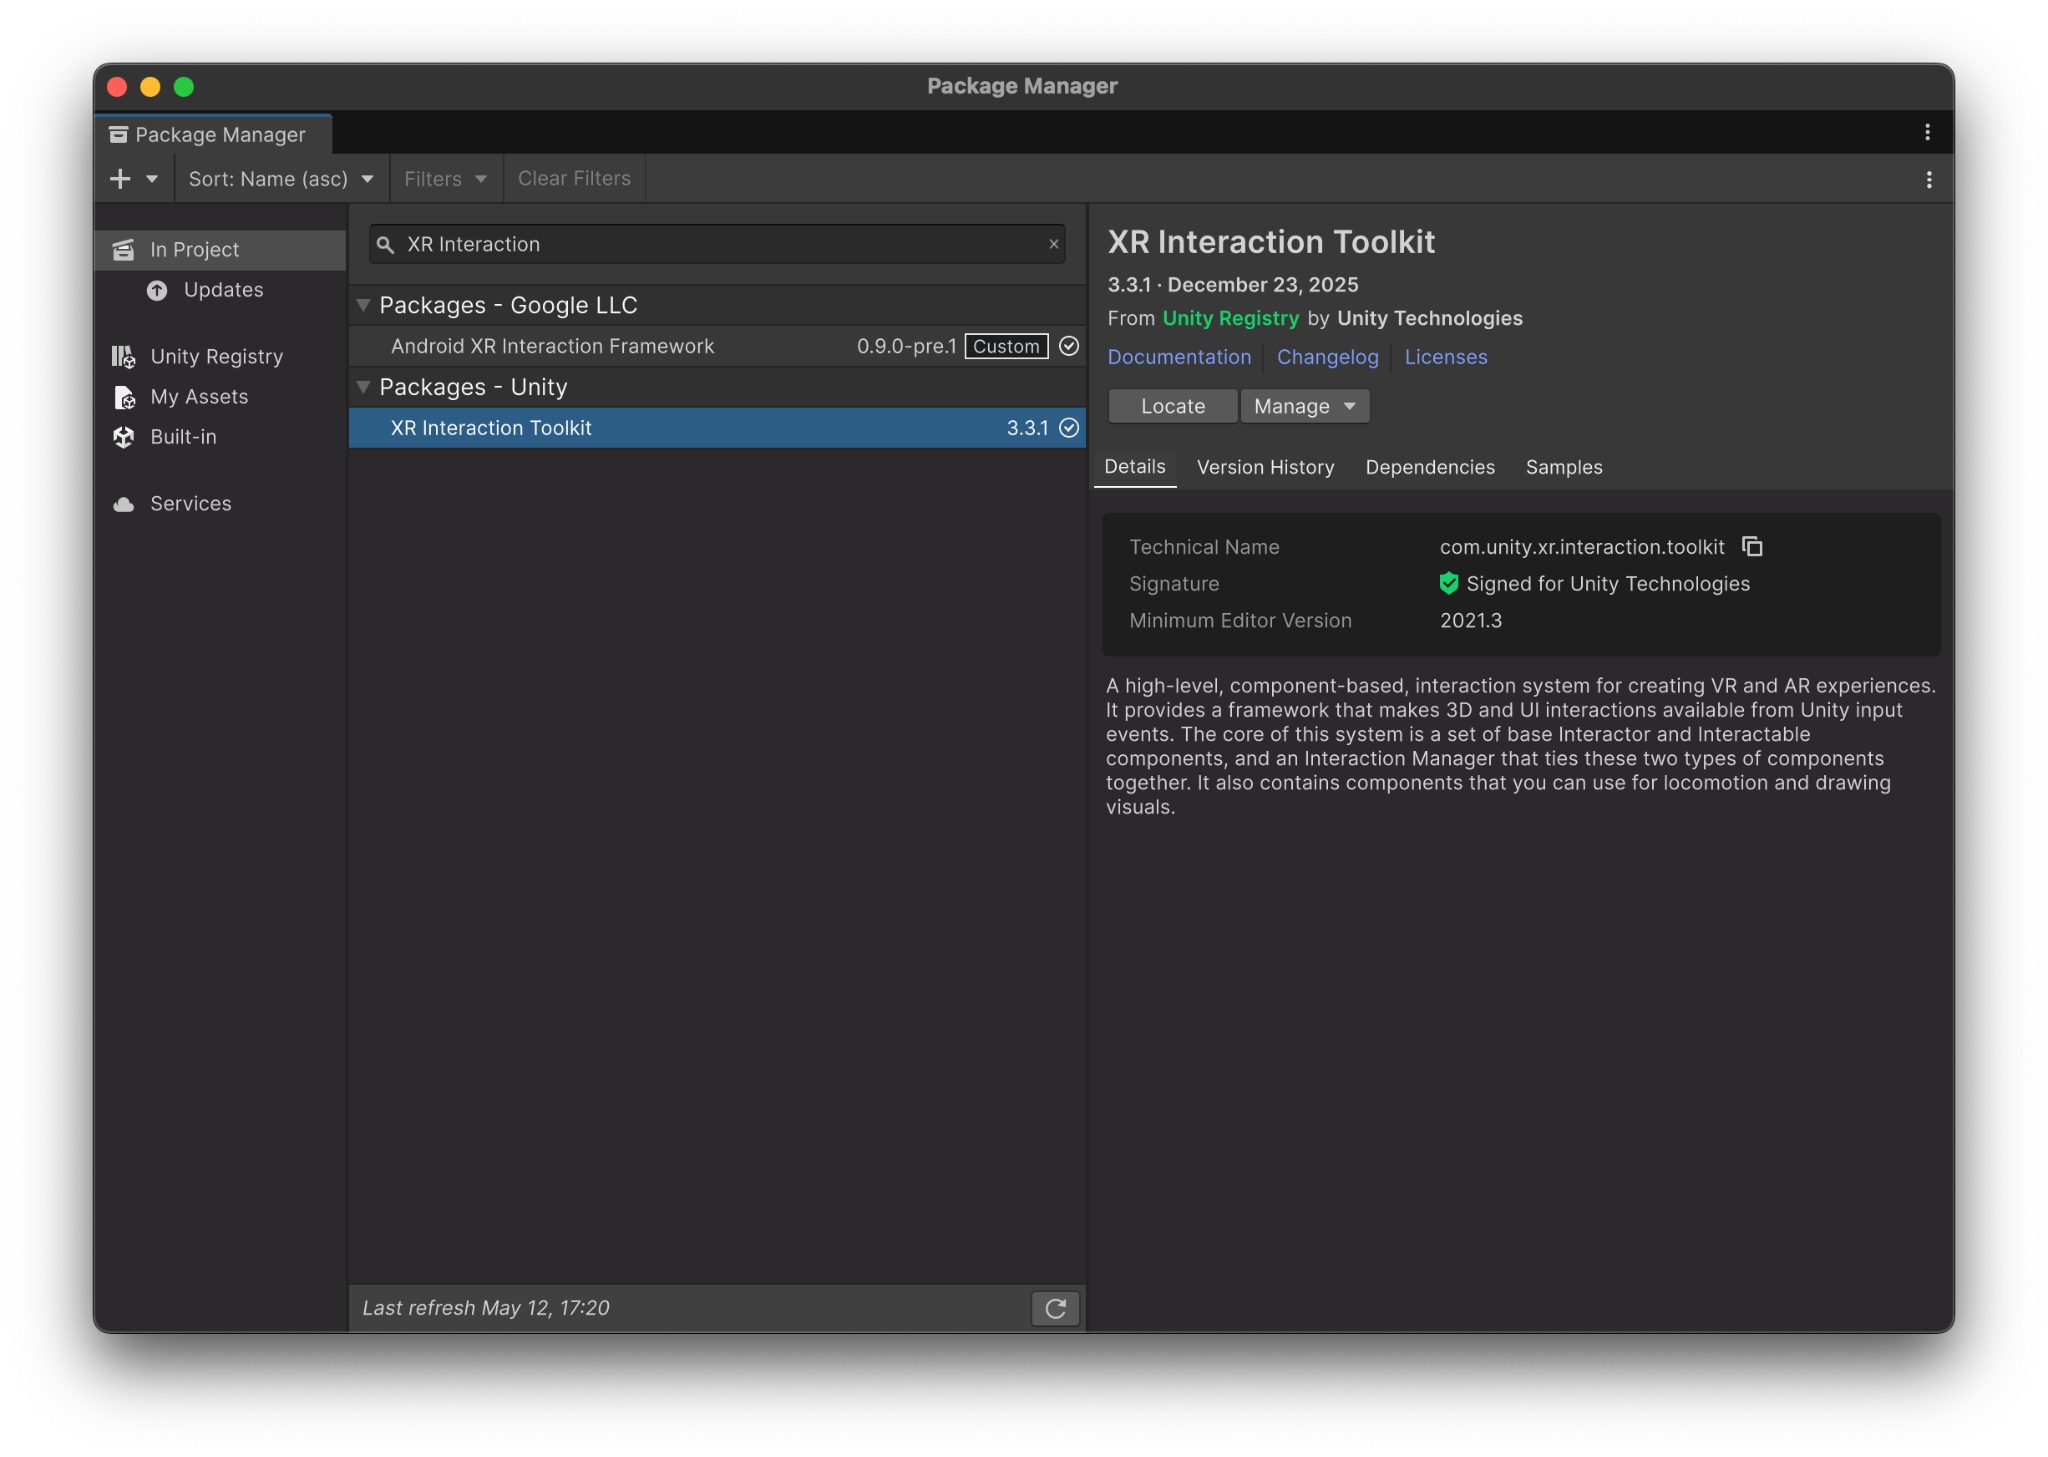Screen dimensions: 2048x1457
Task: Select Updates in the sidebar
Action: coord(220,290)
